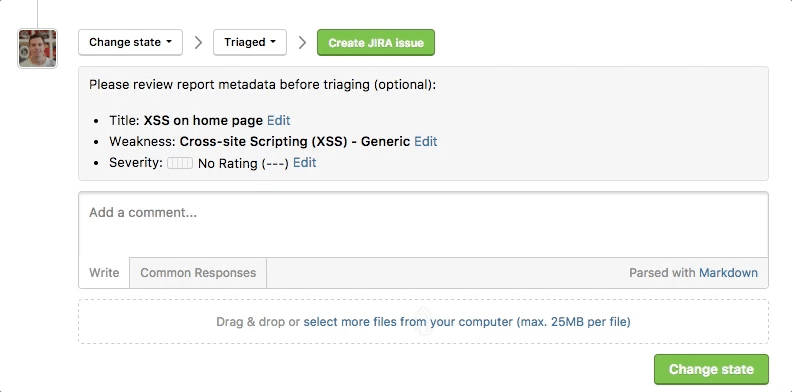Screen dimensions: 792x392
Task: Edit the Weakness field
Action: (x=426, y=141)
